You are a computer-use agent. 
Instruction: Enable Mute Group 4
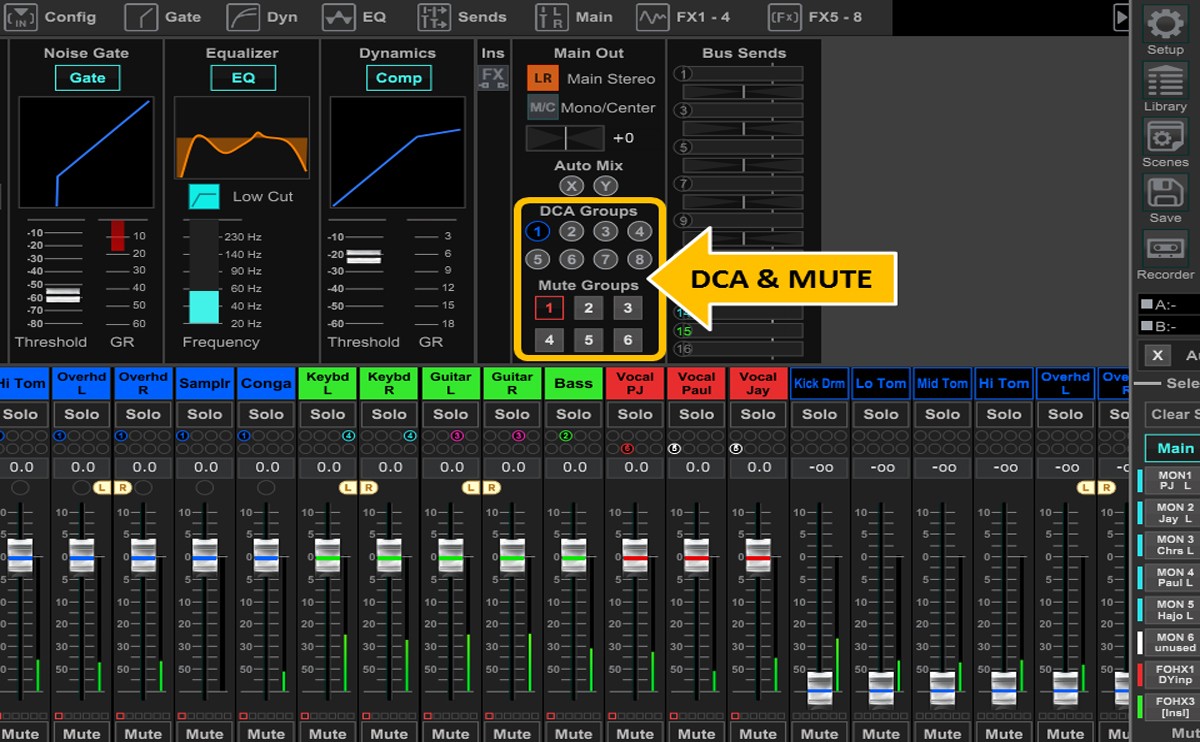[549, 340]
